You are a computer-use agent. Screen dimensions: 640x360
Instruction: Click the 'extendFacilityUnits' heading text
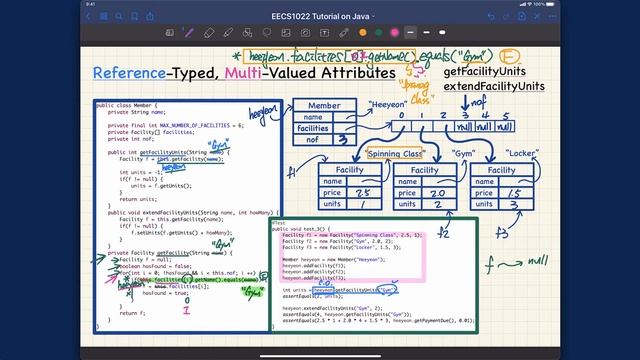[x=494, y=86]
